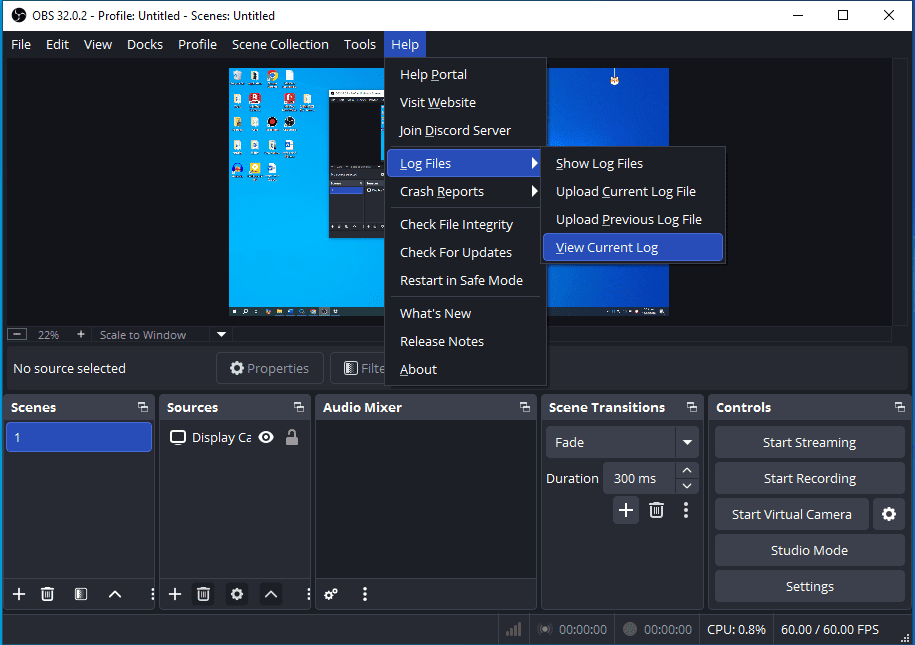915x645 pixels.
Task: Delete scene 1 using the trash icon
Action: click(47, 594)
